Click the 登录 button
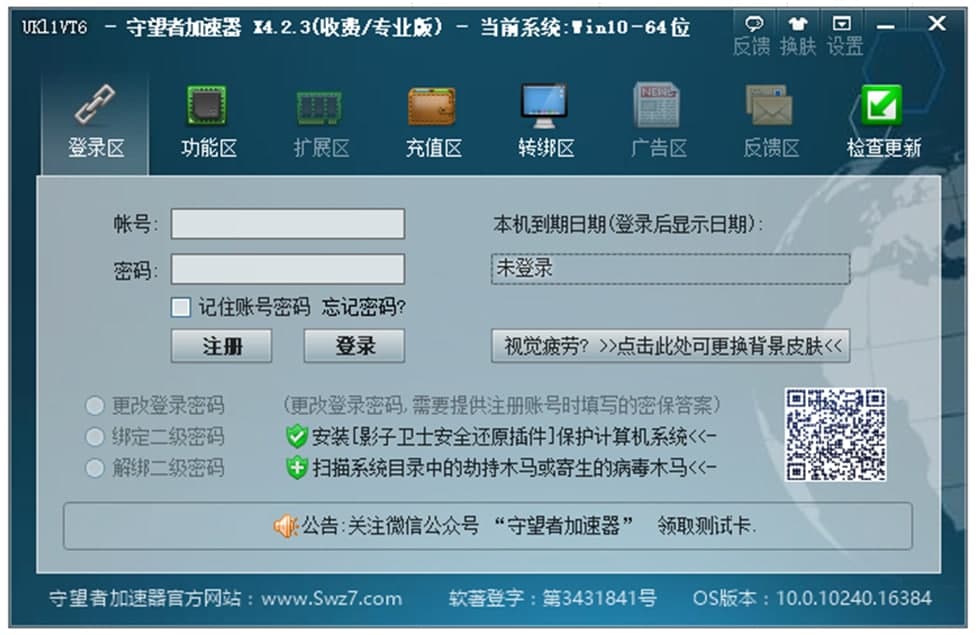The height and width of the screenshot is (635, 976). point(354,346)
